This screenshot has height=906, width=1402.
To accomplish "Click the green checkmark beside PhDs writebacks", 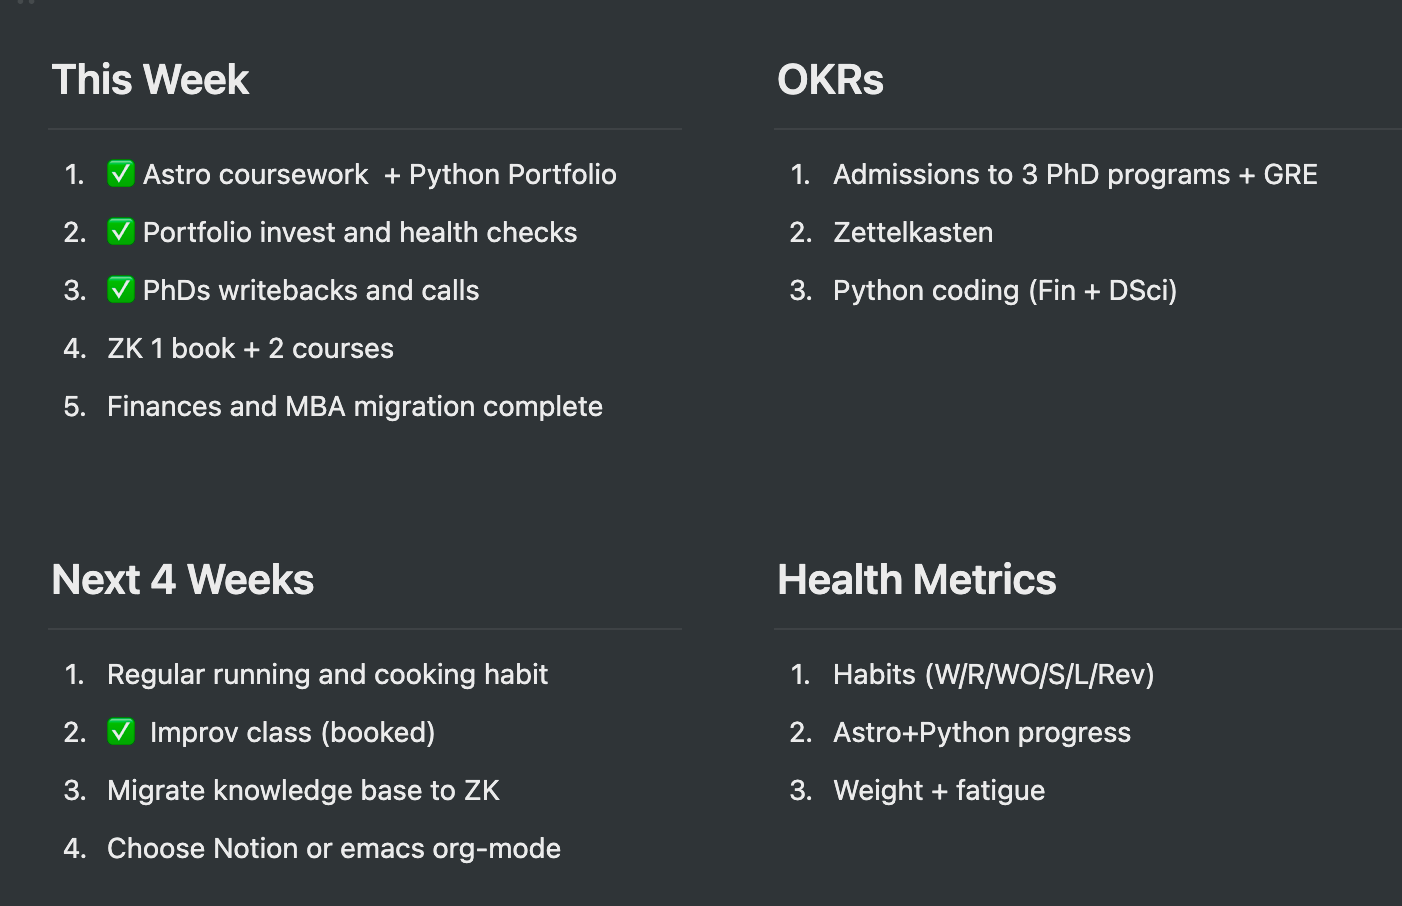I will coord(121,290).
